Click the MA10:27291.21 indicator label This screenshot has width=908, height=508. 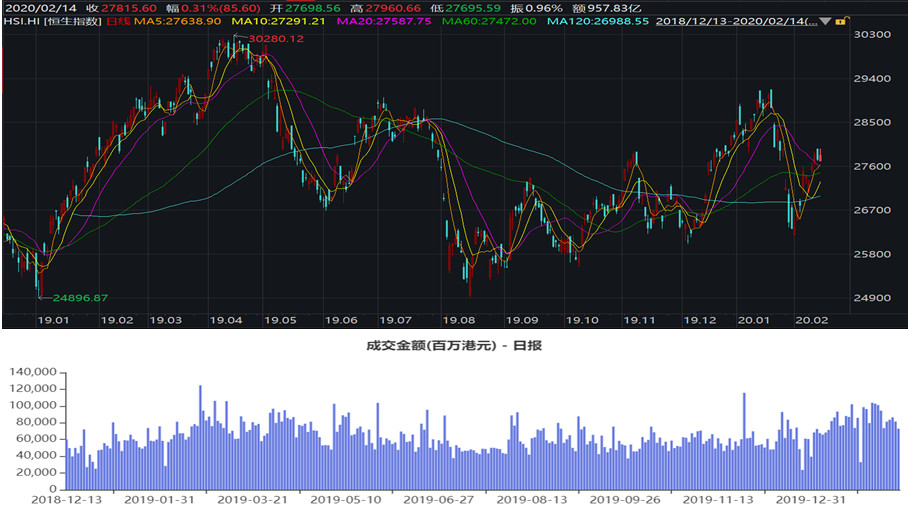click(x=278, y=21)
